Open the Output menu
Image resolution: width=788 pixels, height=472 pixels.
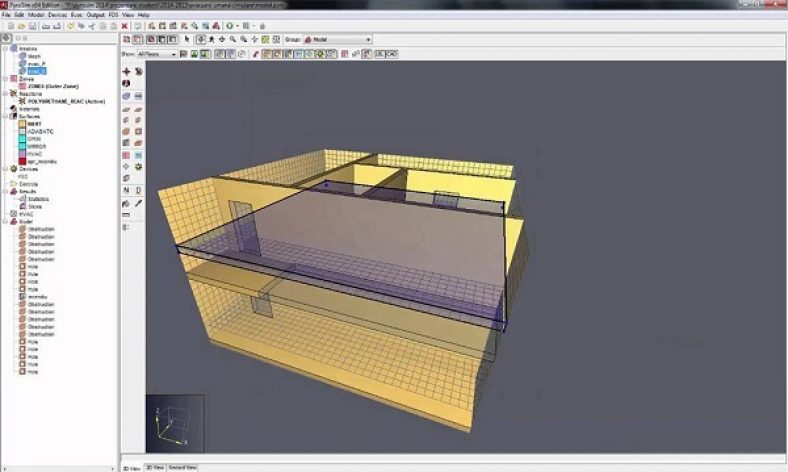coord(95,15)
